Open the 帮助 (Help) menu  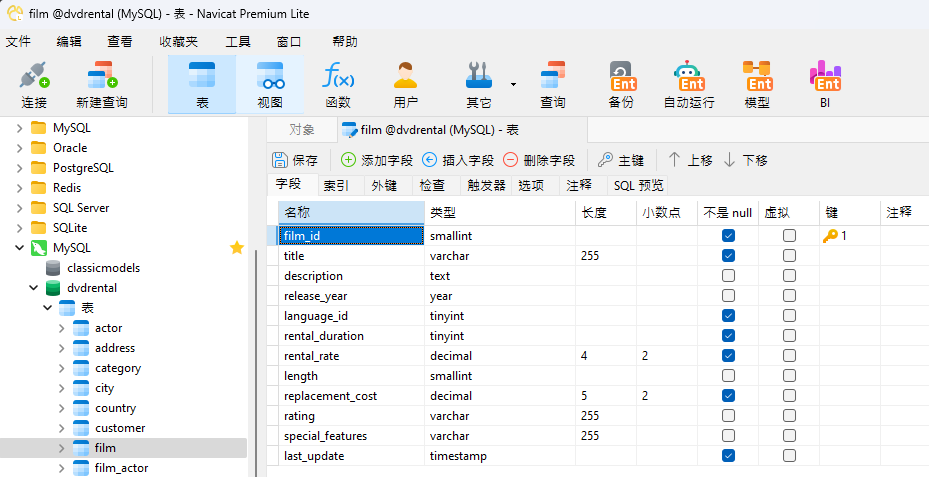[345, 42]
